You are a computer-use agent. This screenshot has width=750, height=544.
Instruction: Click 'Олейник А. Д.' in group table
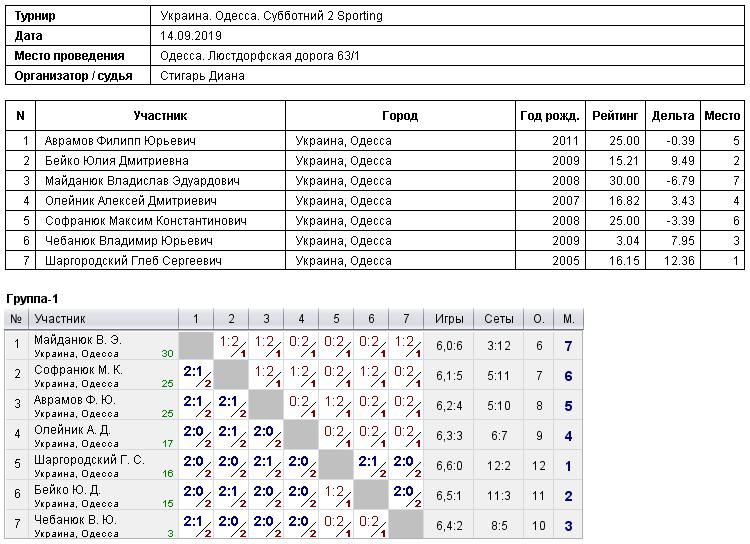pyautogui.click(x=73, y=430)
